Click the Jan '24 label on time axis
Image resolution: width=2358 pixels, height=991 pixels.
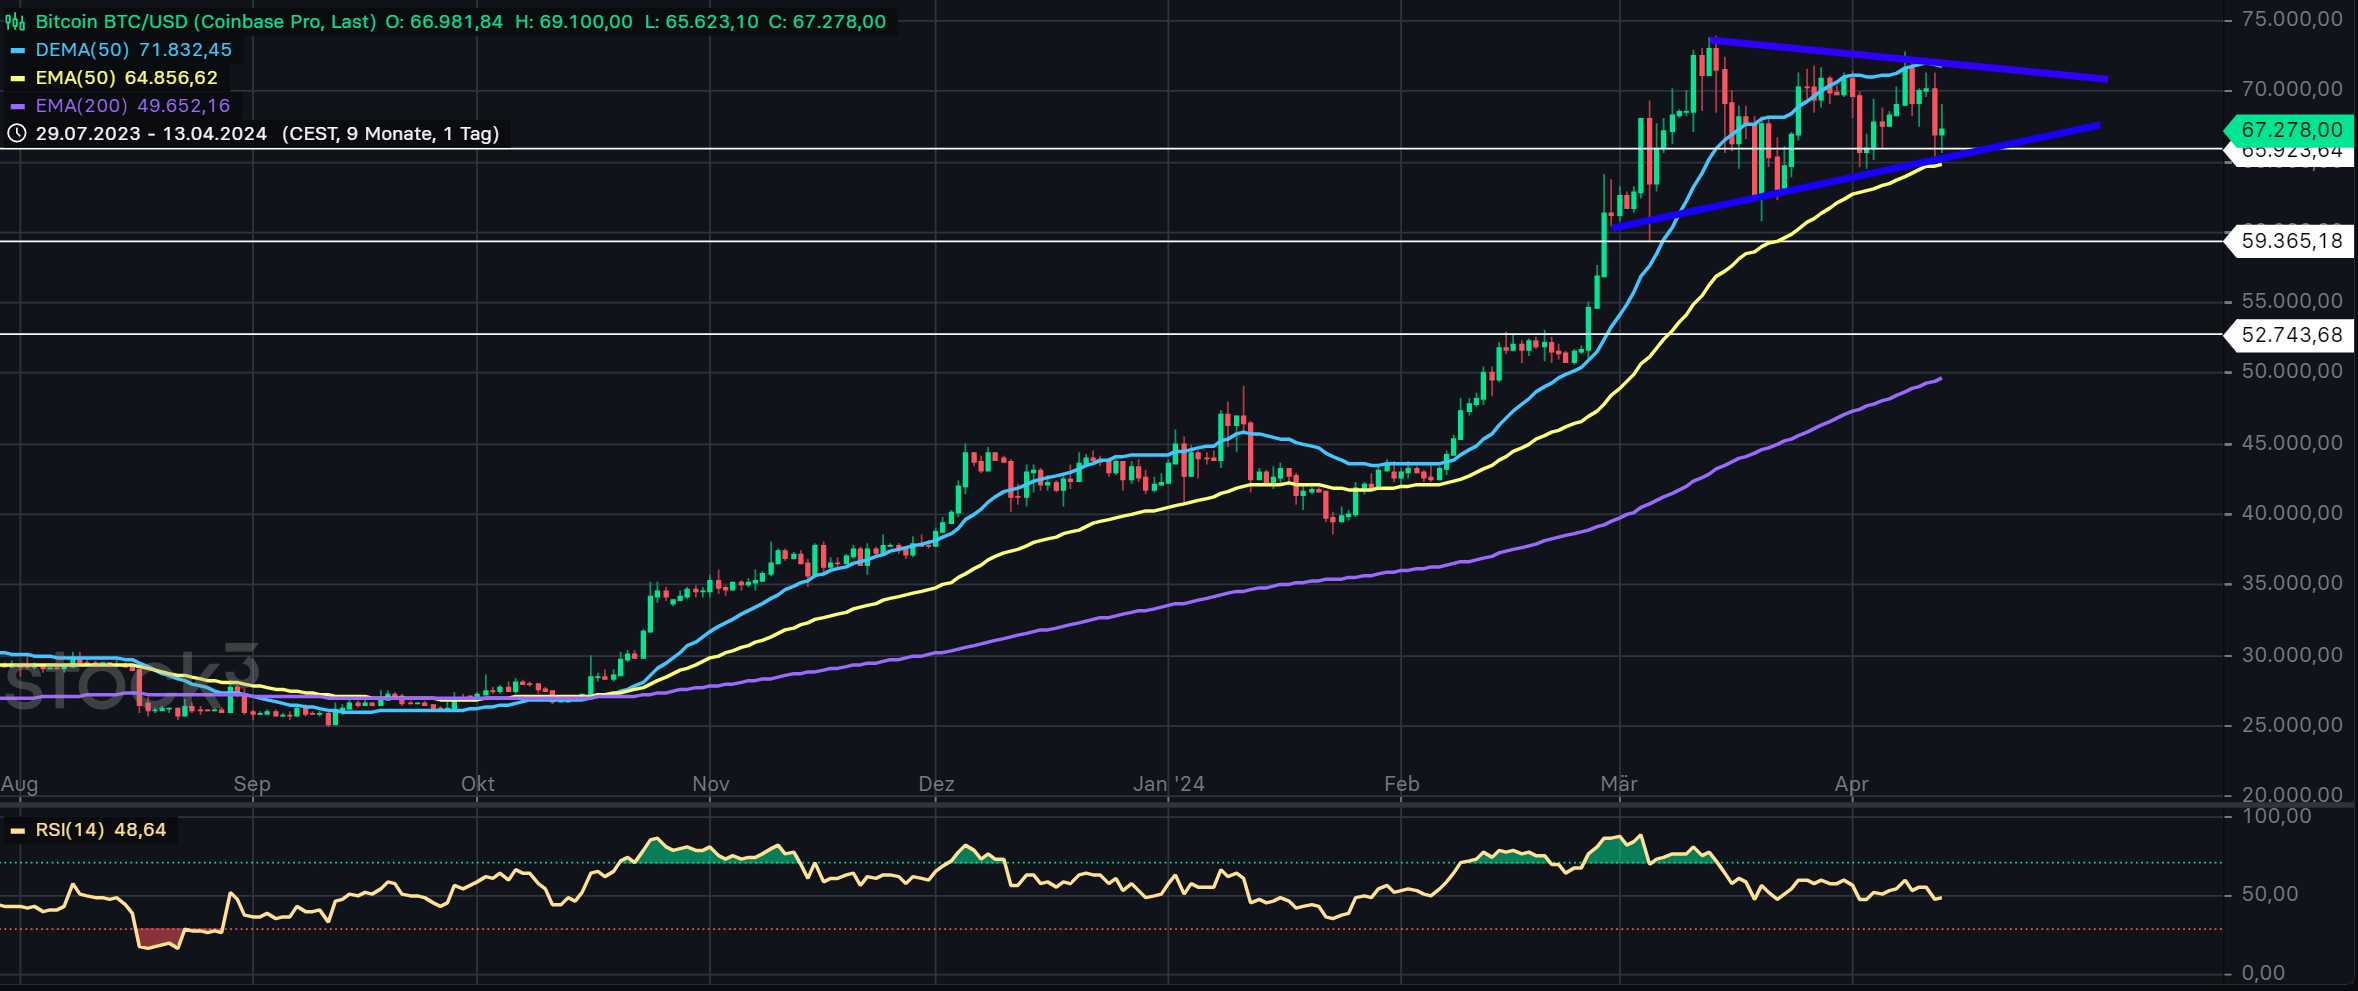(x=1169, y=784)
